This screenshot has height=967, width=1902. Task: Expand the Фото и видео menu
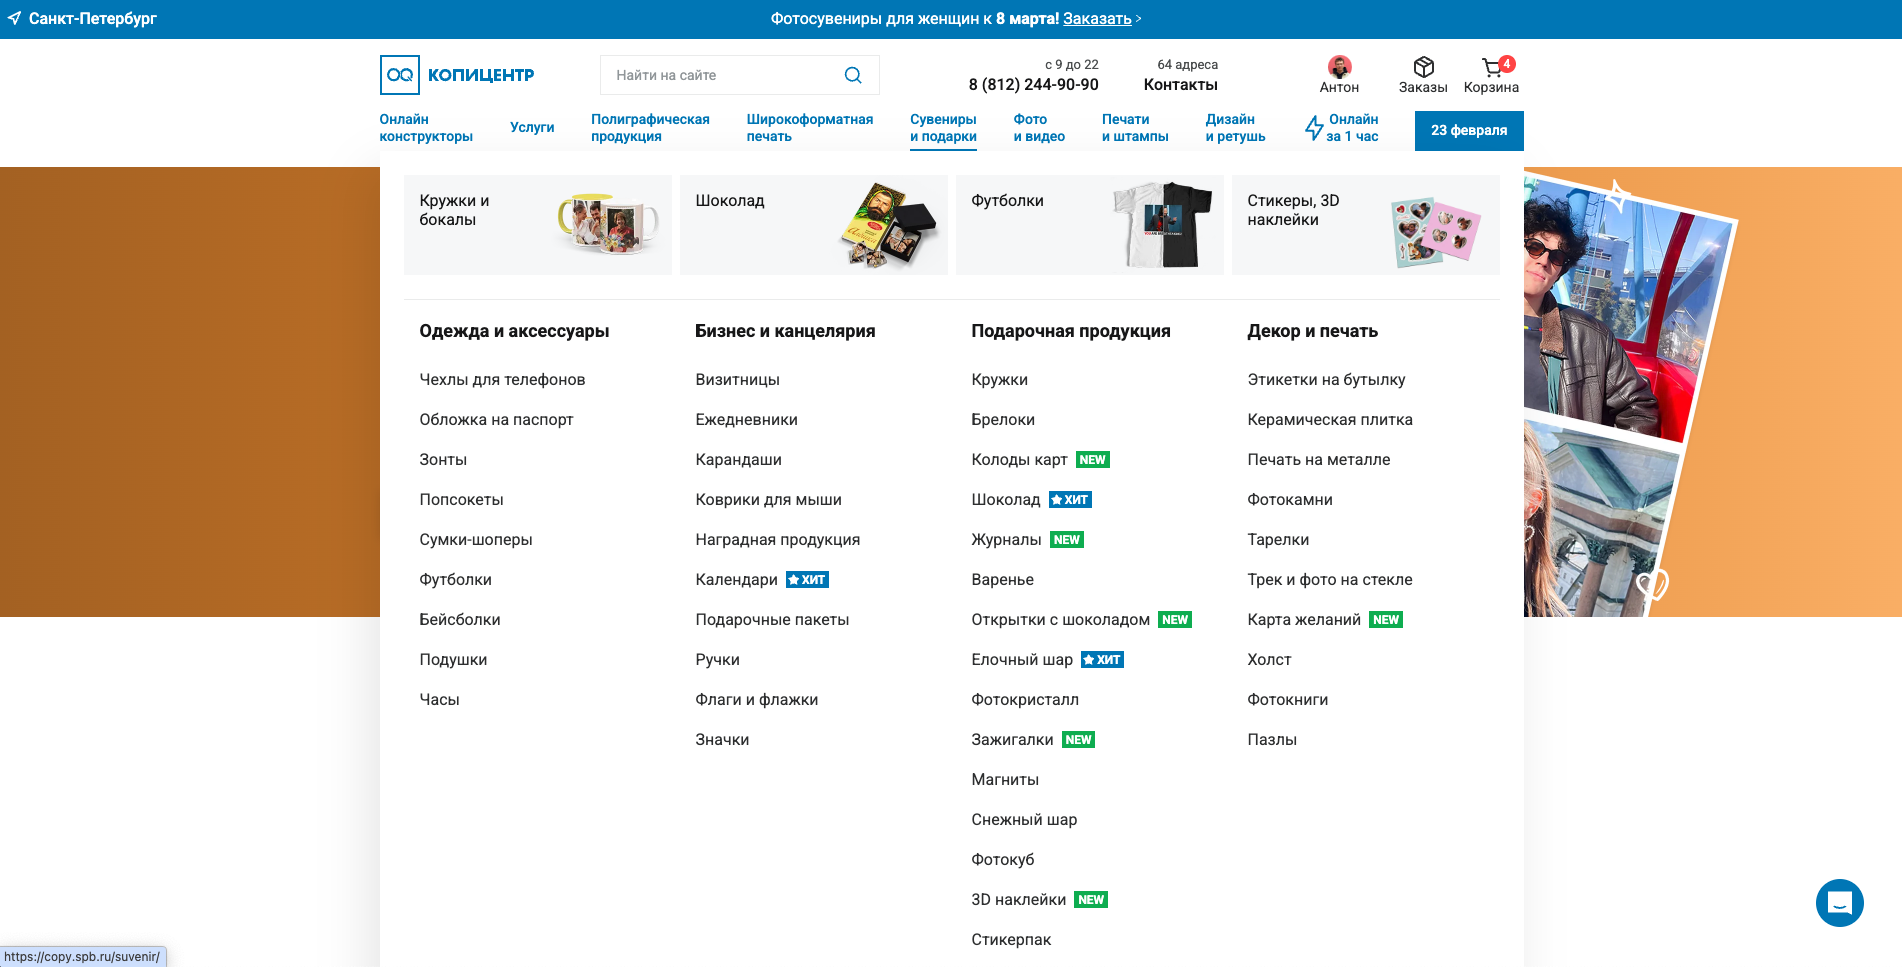coord(1039,128)
